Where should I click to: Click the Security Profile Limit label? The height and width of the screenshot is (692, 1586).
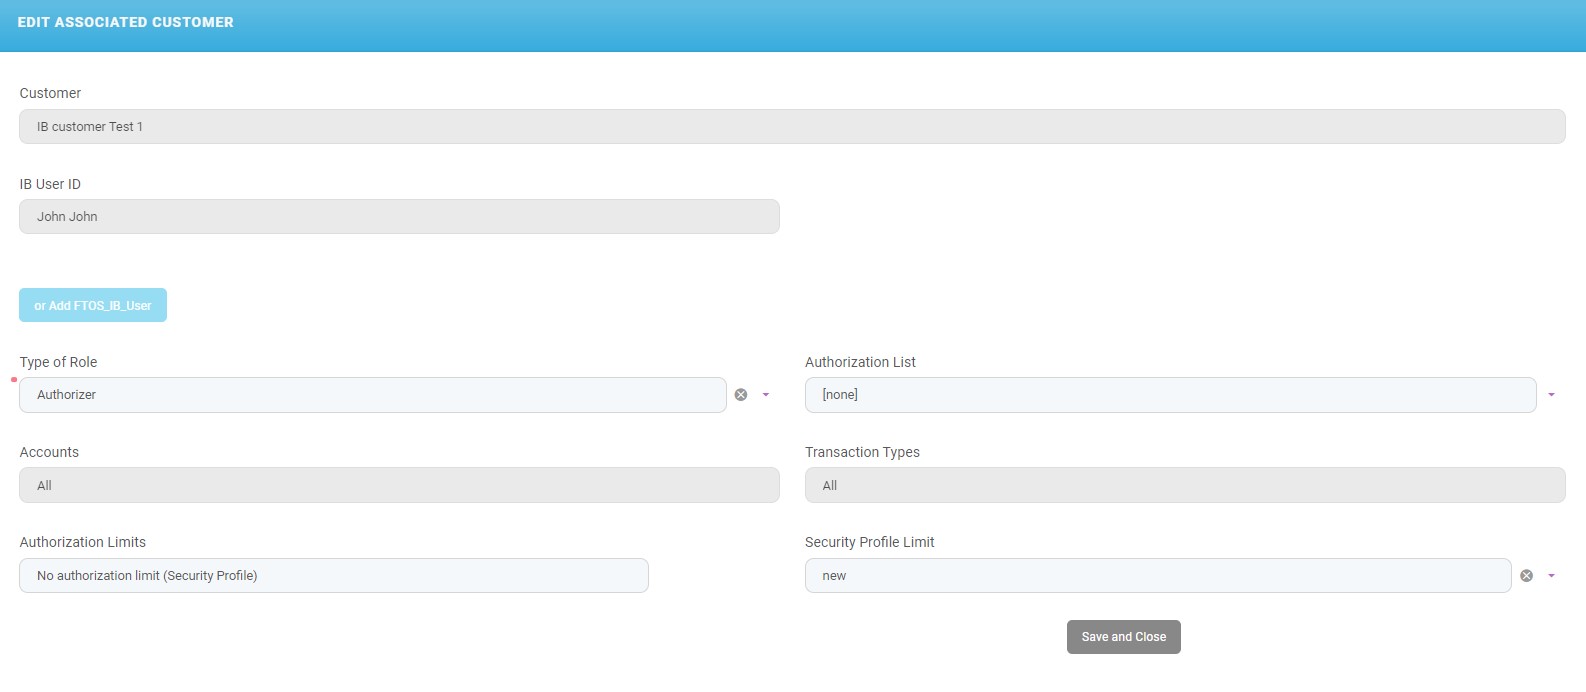point(869,542)
